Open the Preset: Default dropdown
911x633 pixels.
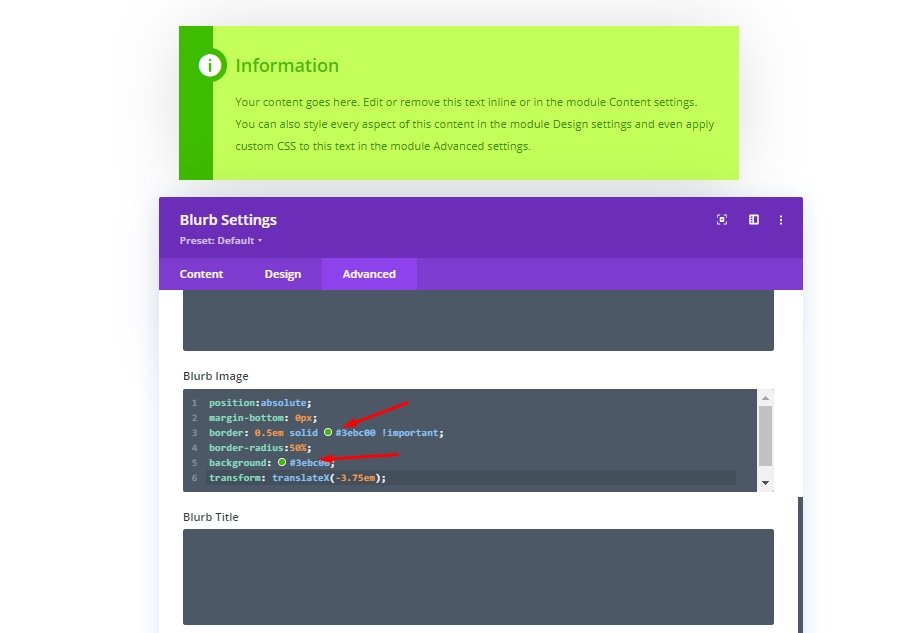click(221, 240)
